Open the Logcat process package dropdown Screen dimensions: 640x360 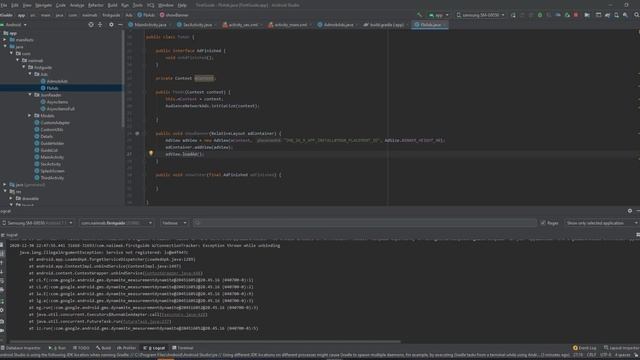[x=116, y=223]
